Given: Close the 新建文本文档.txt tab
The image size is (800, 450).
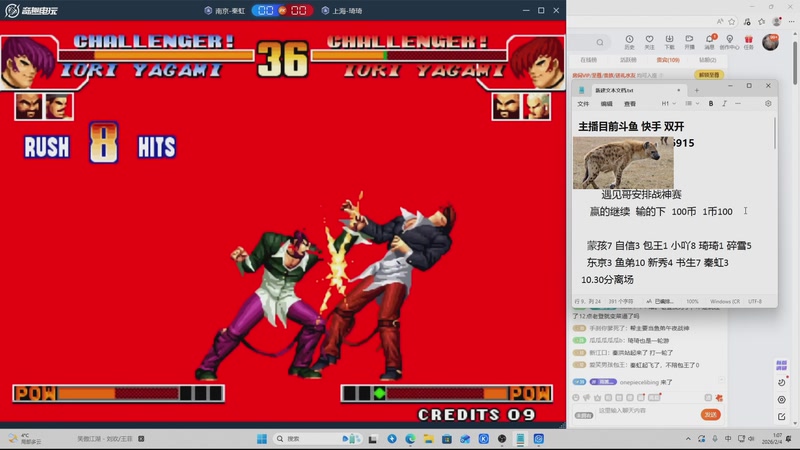Looking at the screenshot, I should pyautogui.click(x=679, y=90).
